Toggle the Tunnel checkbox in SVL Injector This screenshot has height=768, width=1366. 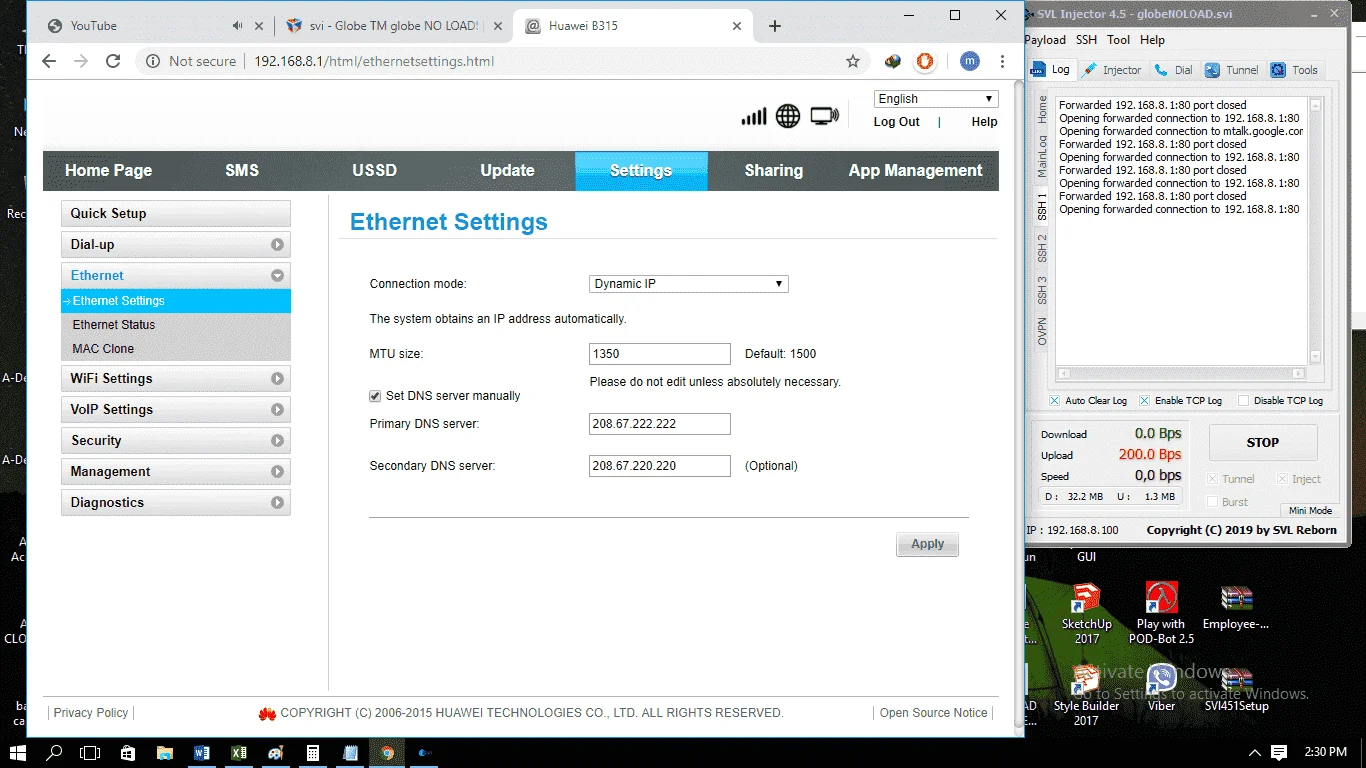tap(1213, 479)
